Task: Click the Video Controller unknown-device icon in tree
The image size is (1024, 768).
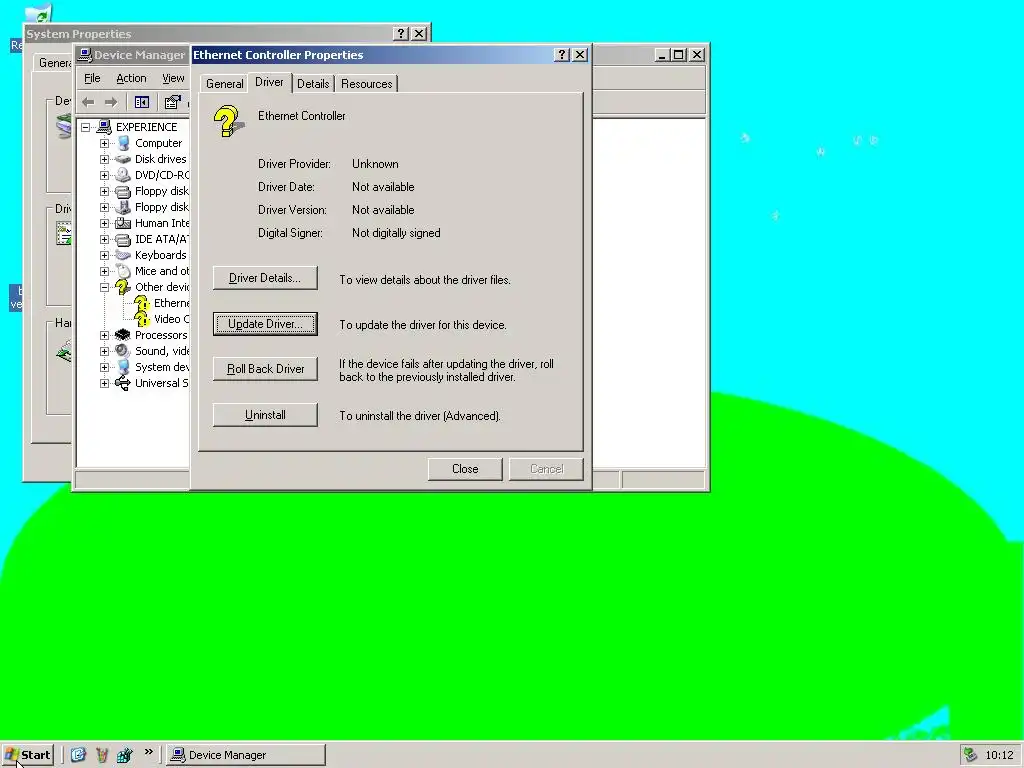Action: [x=142, y=319]
